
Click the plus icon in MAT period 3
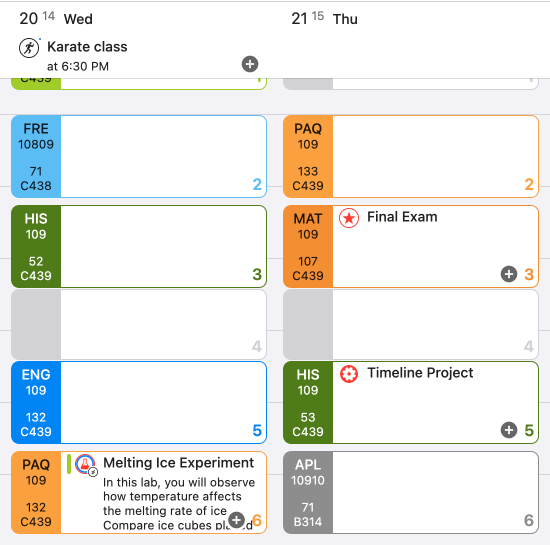(509, 274)
